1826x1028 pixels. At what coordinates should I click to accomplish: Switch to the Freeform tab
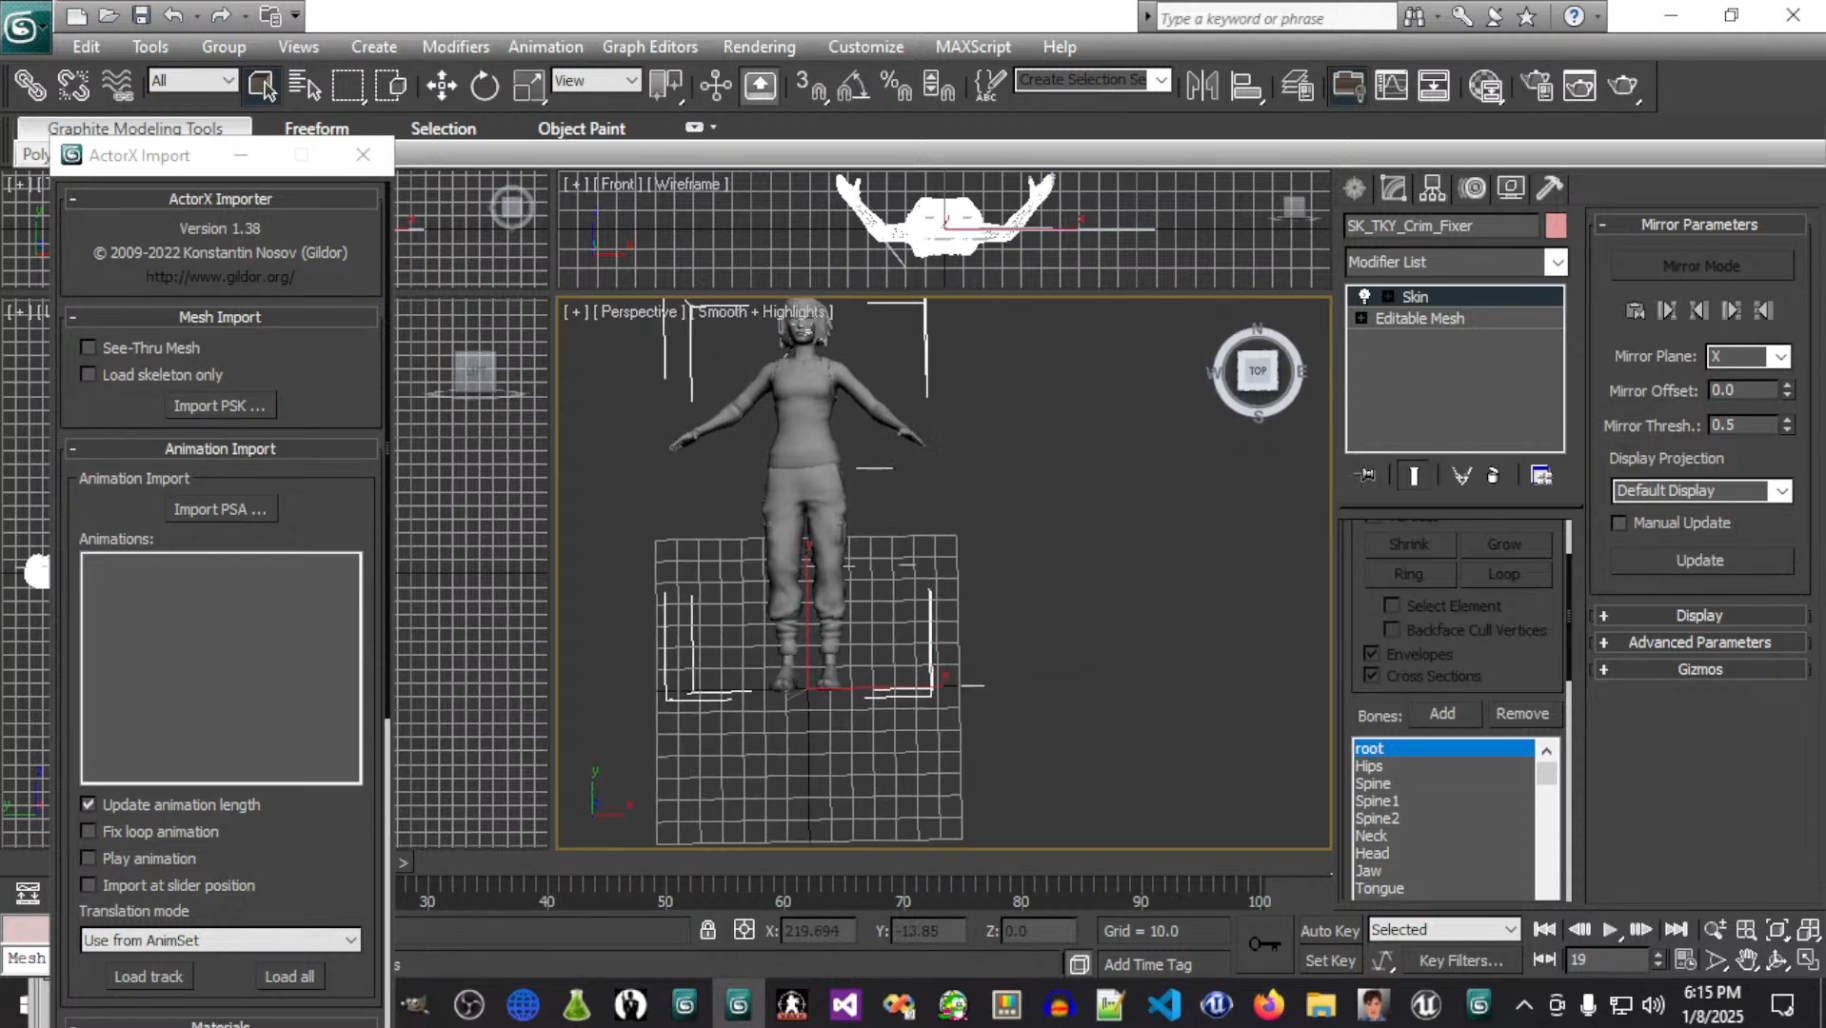(316, 129)
